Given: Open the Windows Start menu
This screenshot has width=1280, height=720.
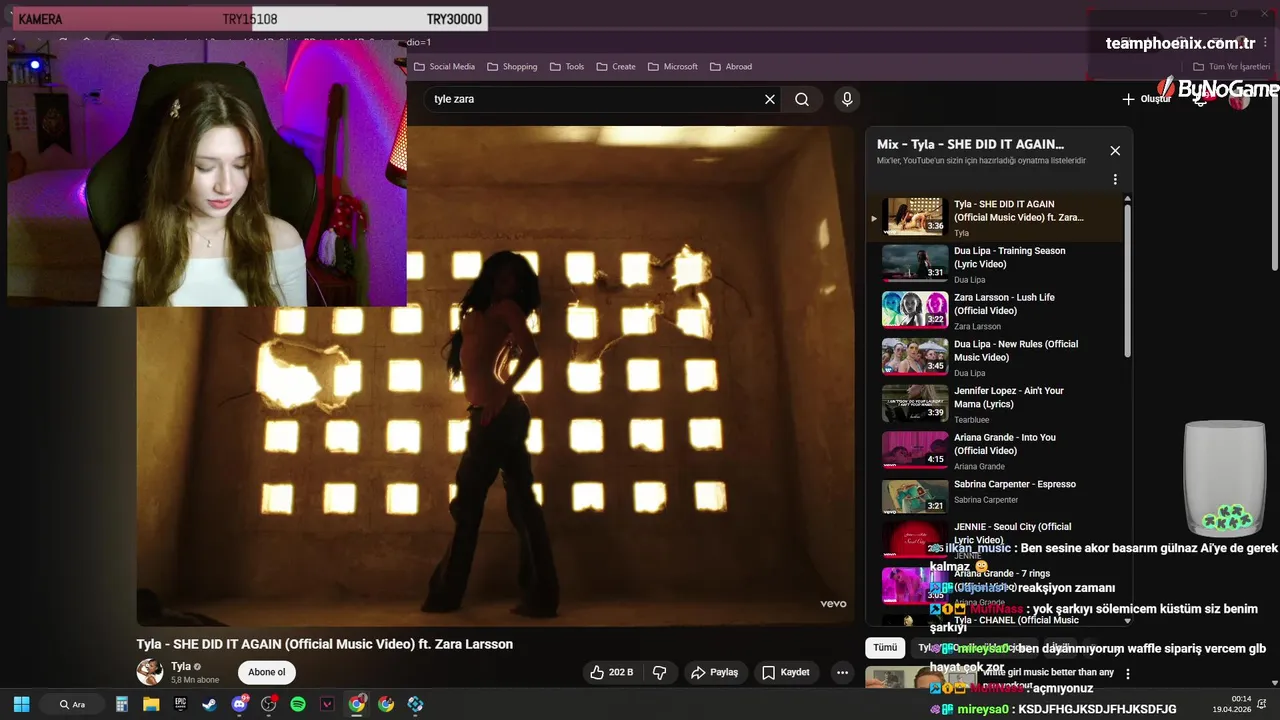Looking at the screenshot, I should click(21, 704).
